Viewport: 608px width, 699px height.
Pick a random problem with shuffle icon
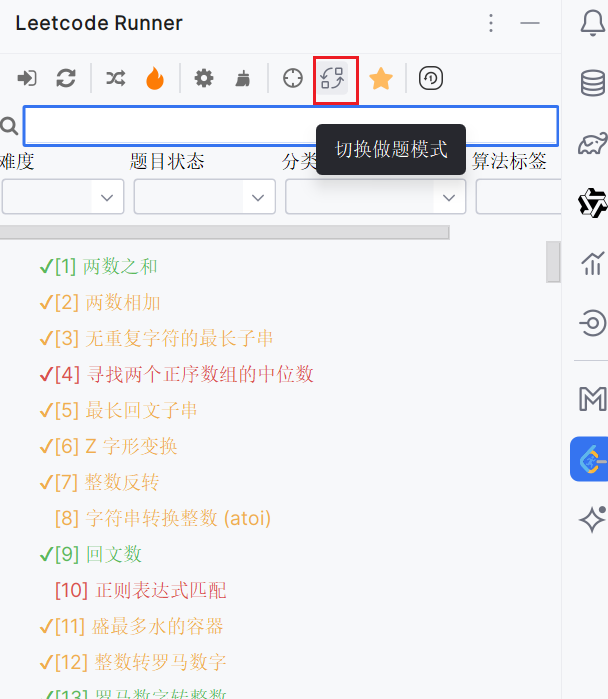(115, 78)
